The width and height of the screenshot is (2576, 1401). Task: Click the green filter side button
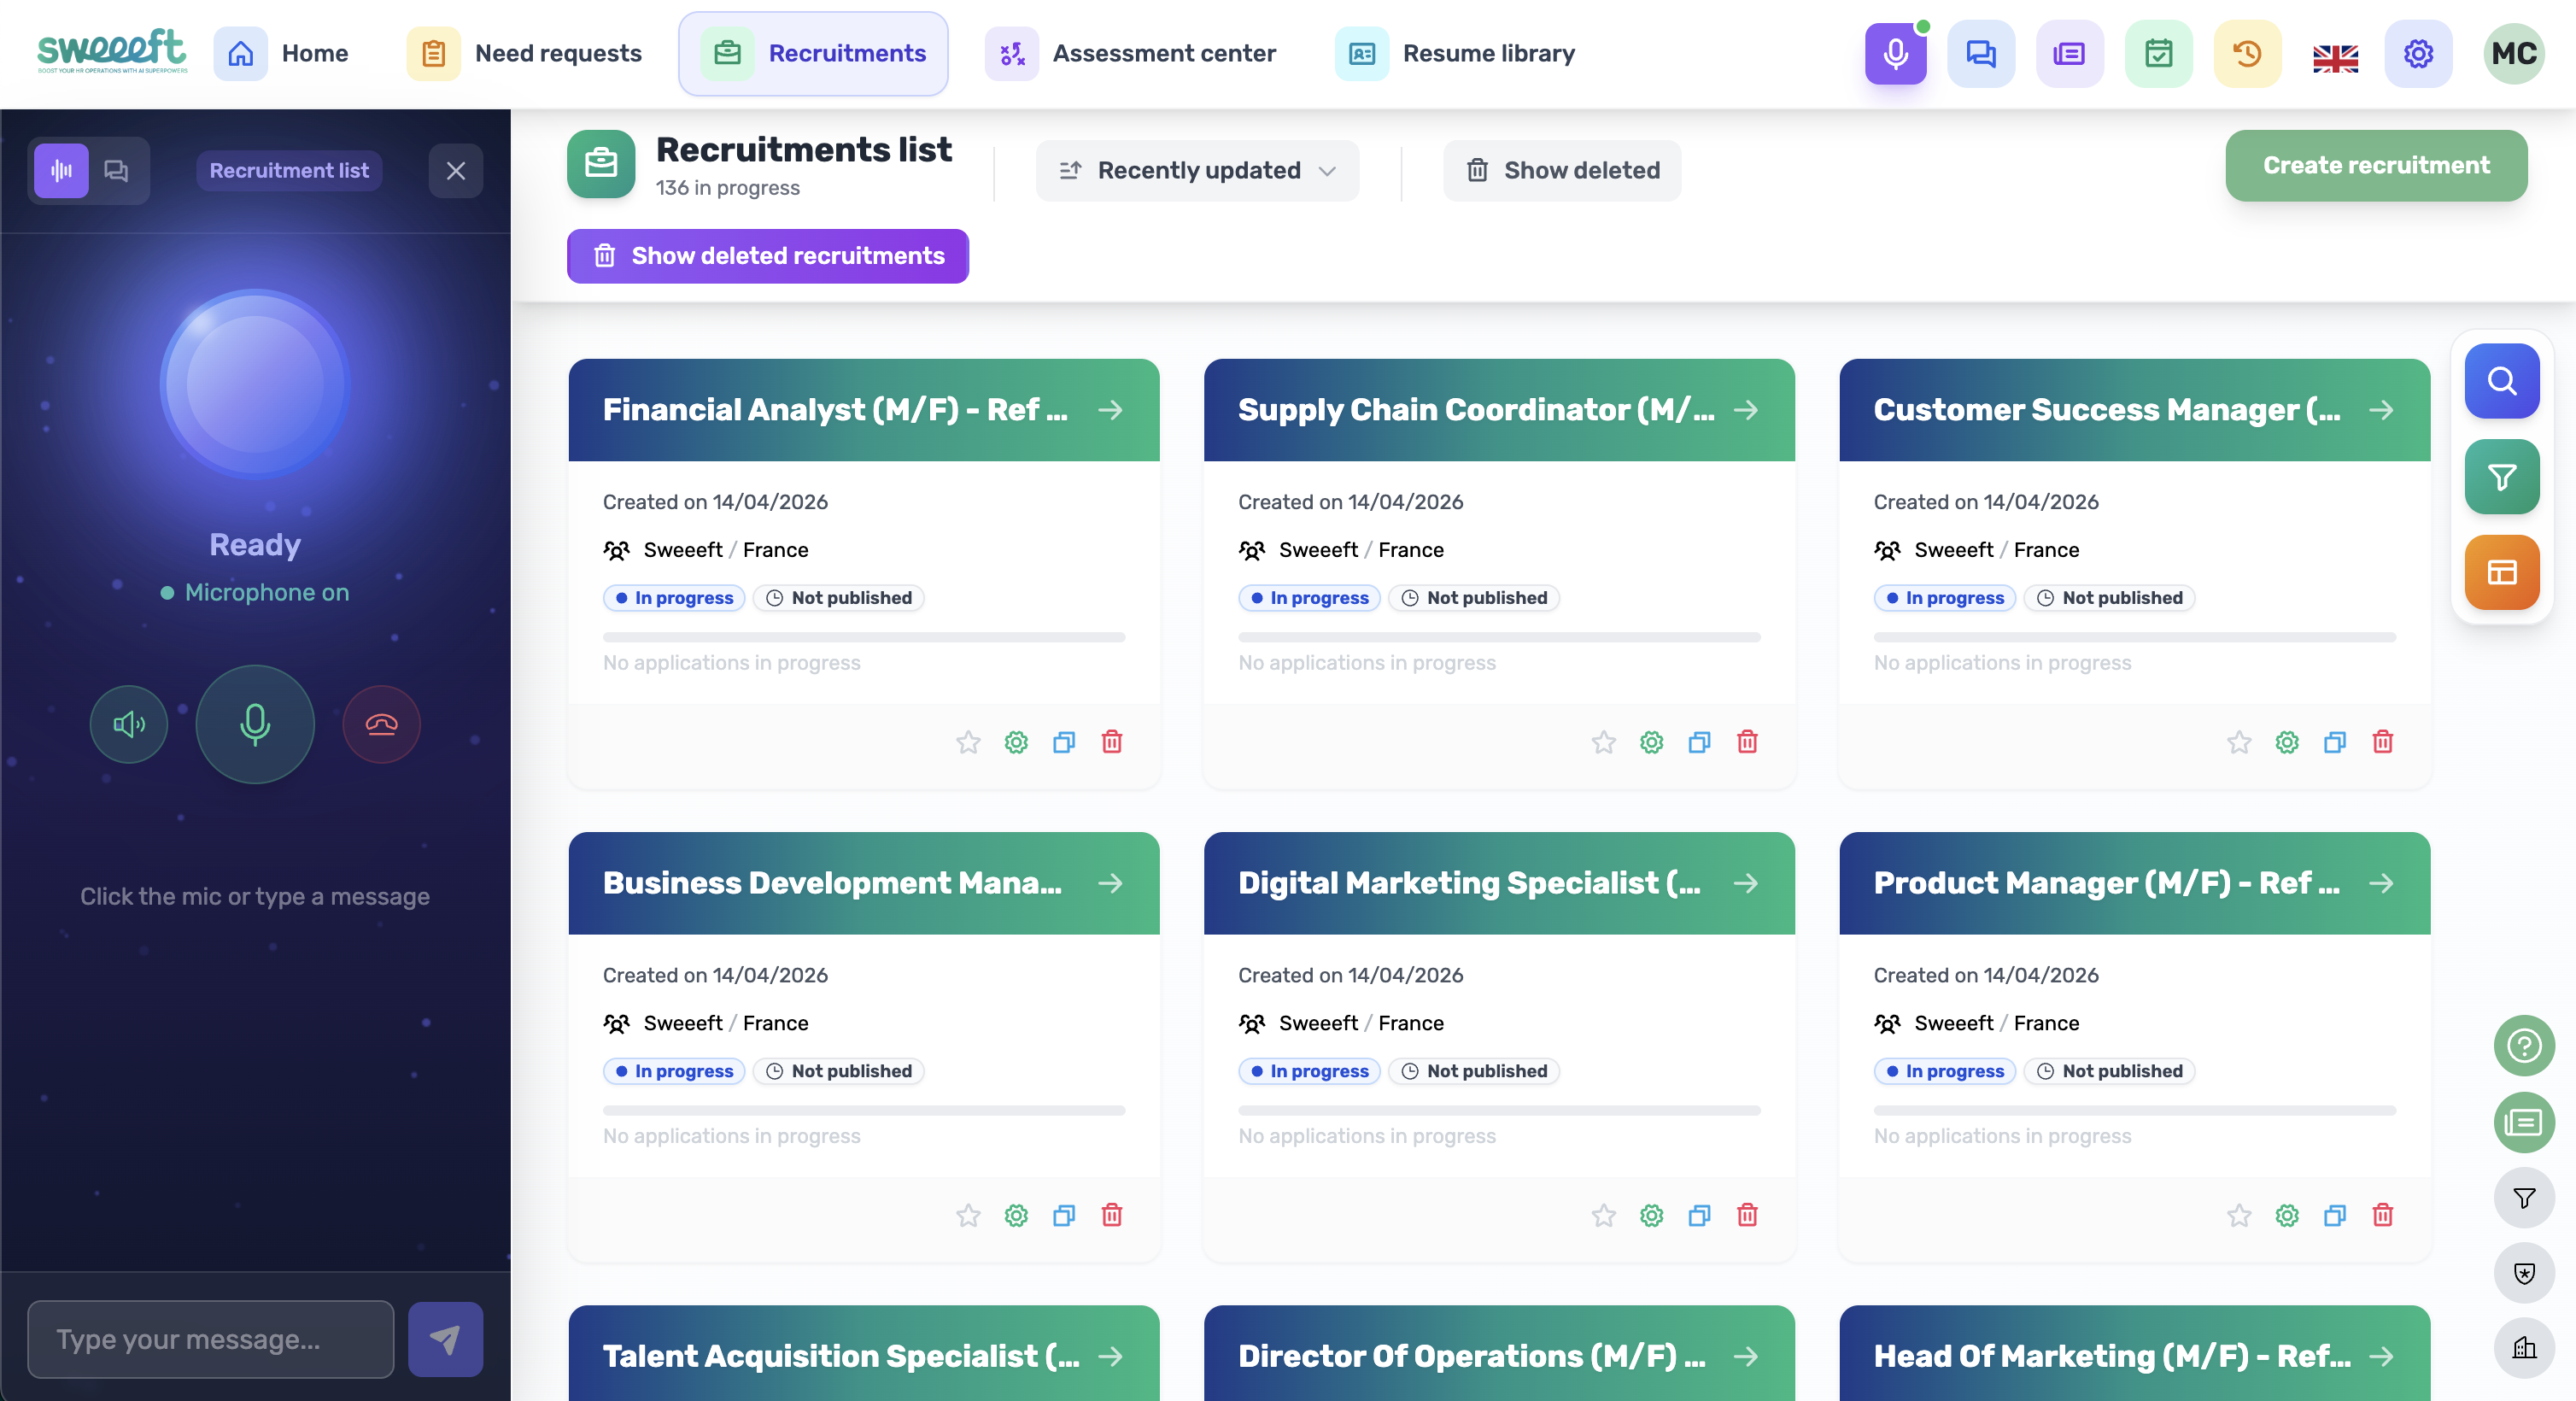2501,477
